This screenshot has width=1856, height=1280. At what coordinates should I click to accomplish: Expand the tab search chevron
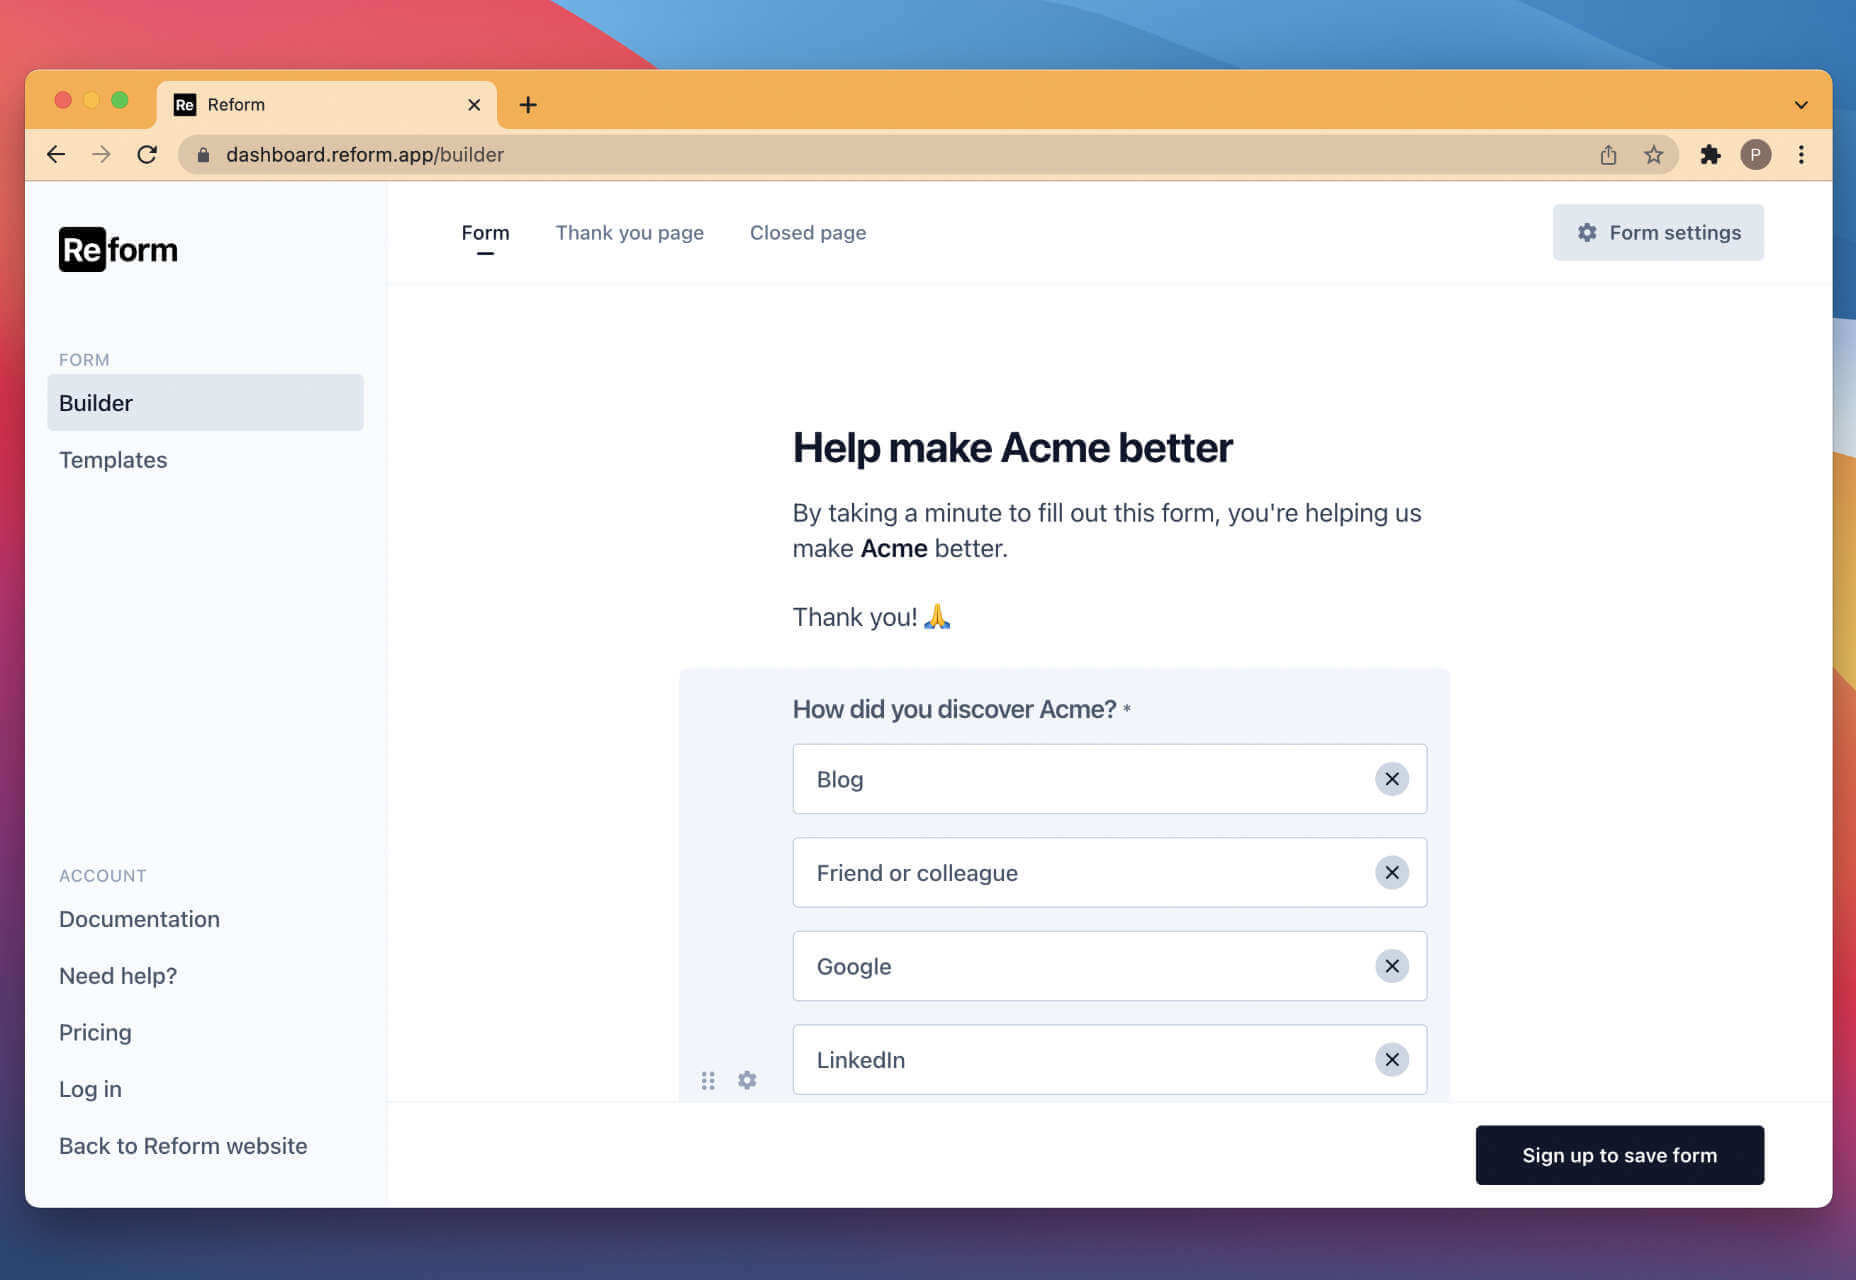coord(1801,105)
